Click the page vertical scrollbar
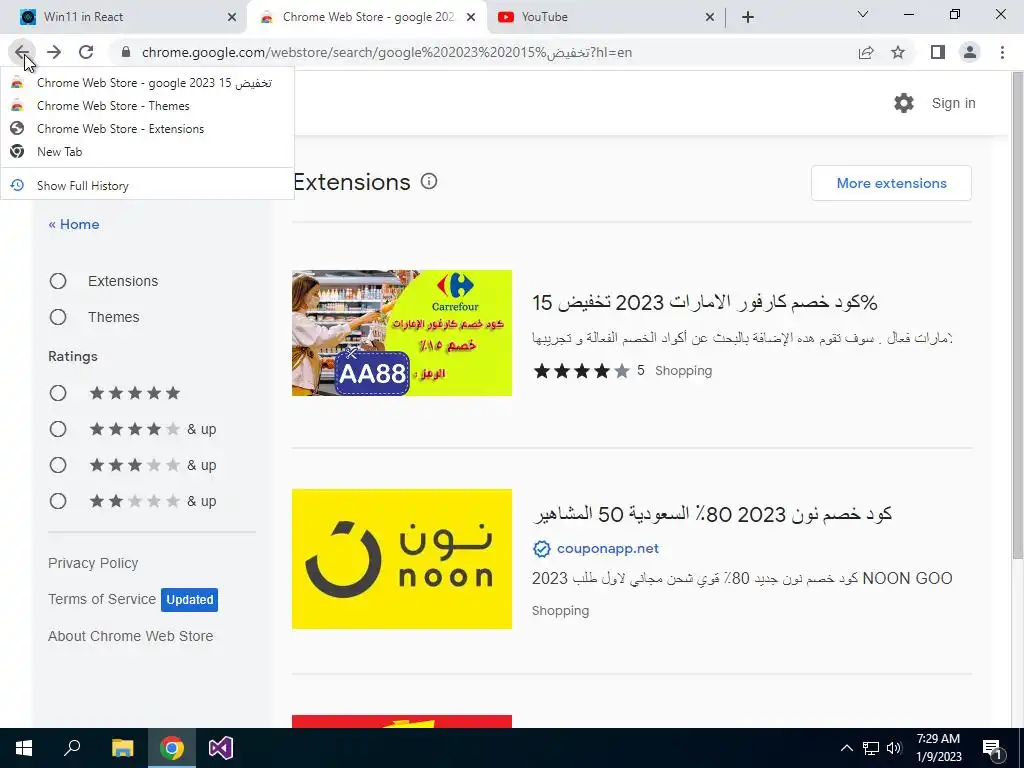The image size is (1024, 768). (x=1017, y=313)
